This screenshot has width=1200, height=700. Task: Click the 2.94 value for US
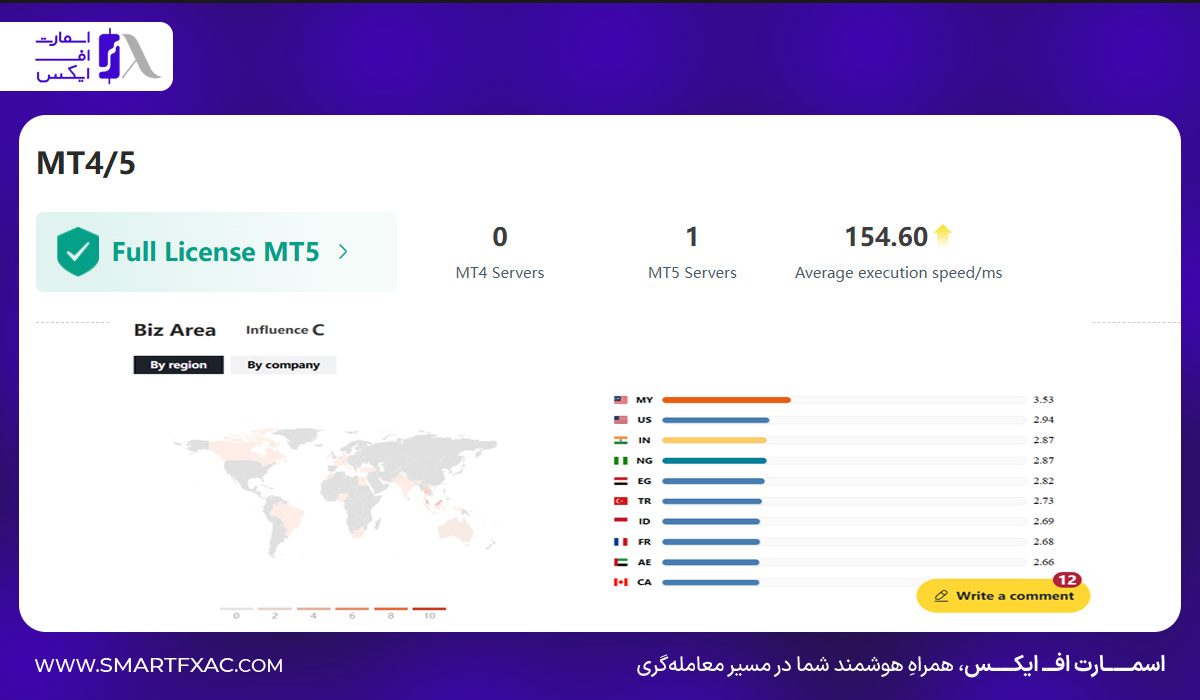pos(1044,420)
